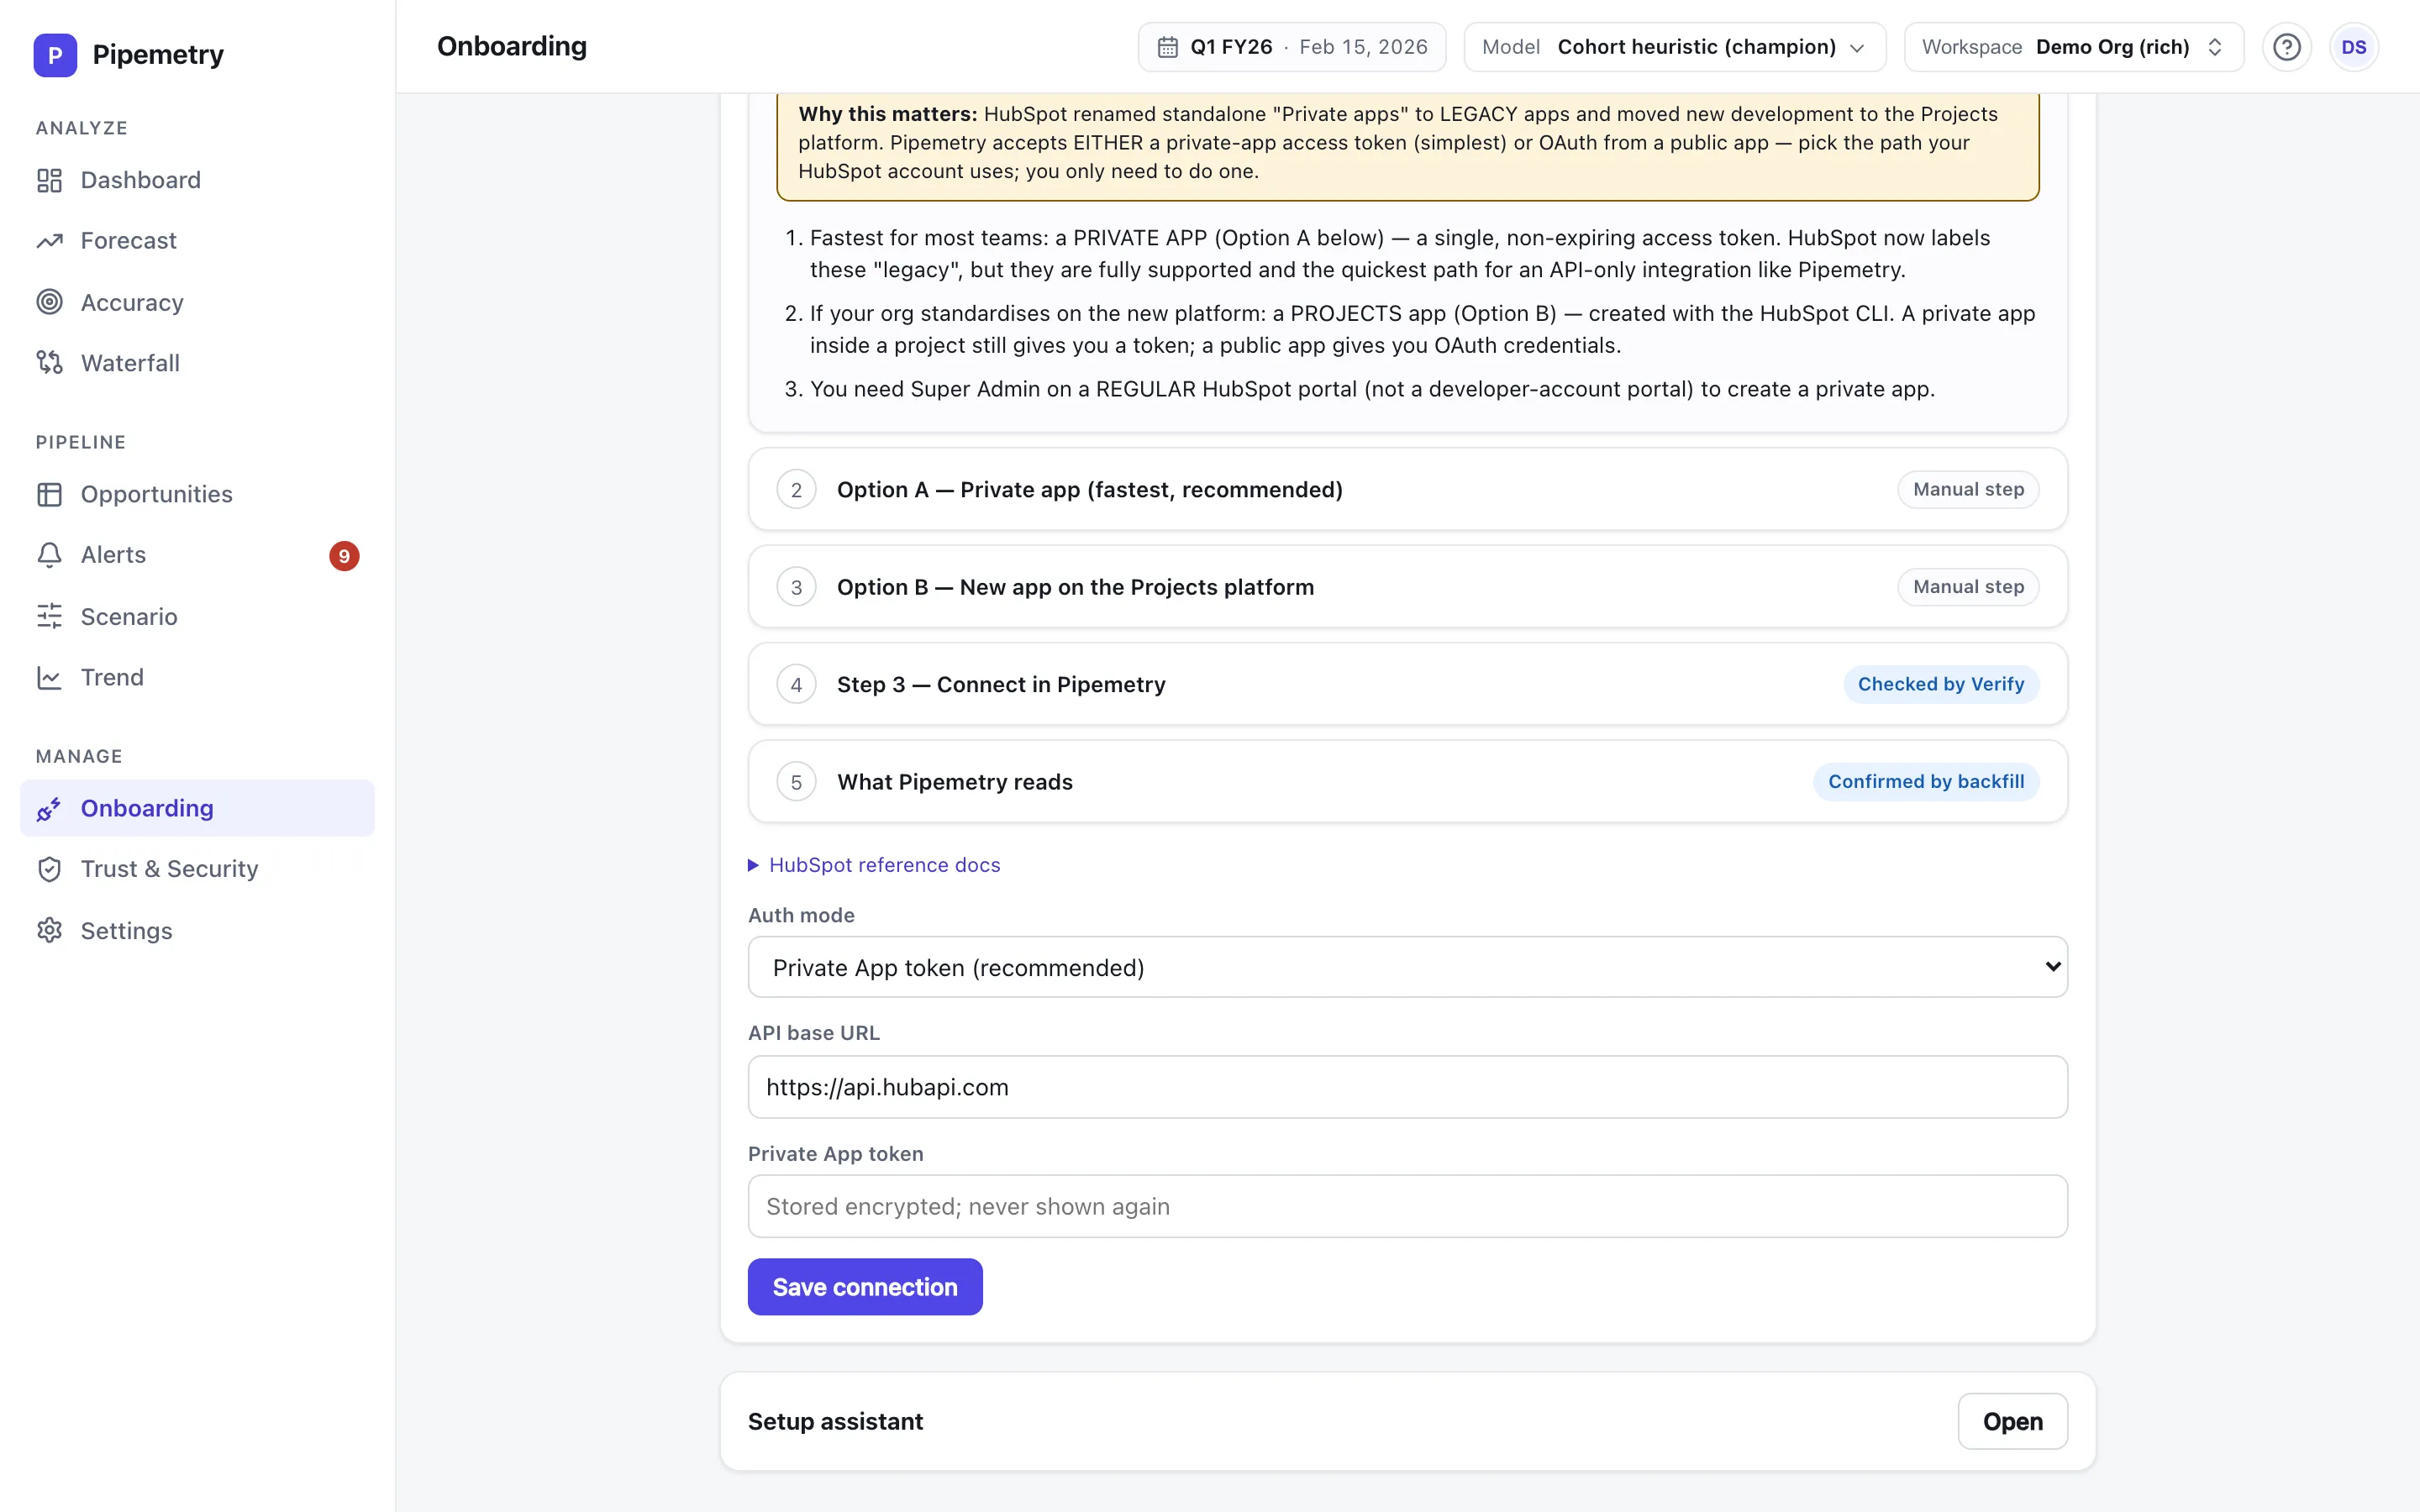Open the Scenario page
The image size is (2420, 1512).
click(197, 616)
